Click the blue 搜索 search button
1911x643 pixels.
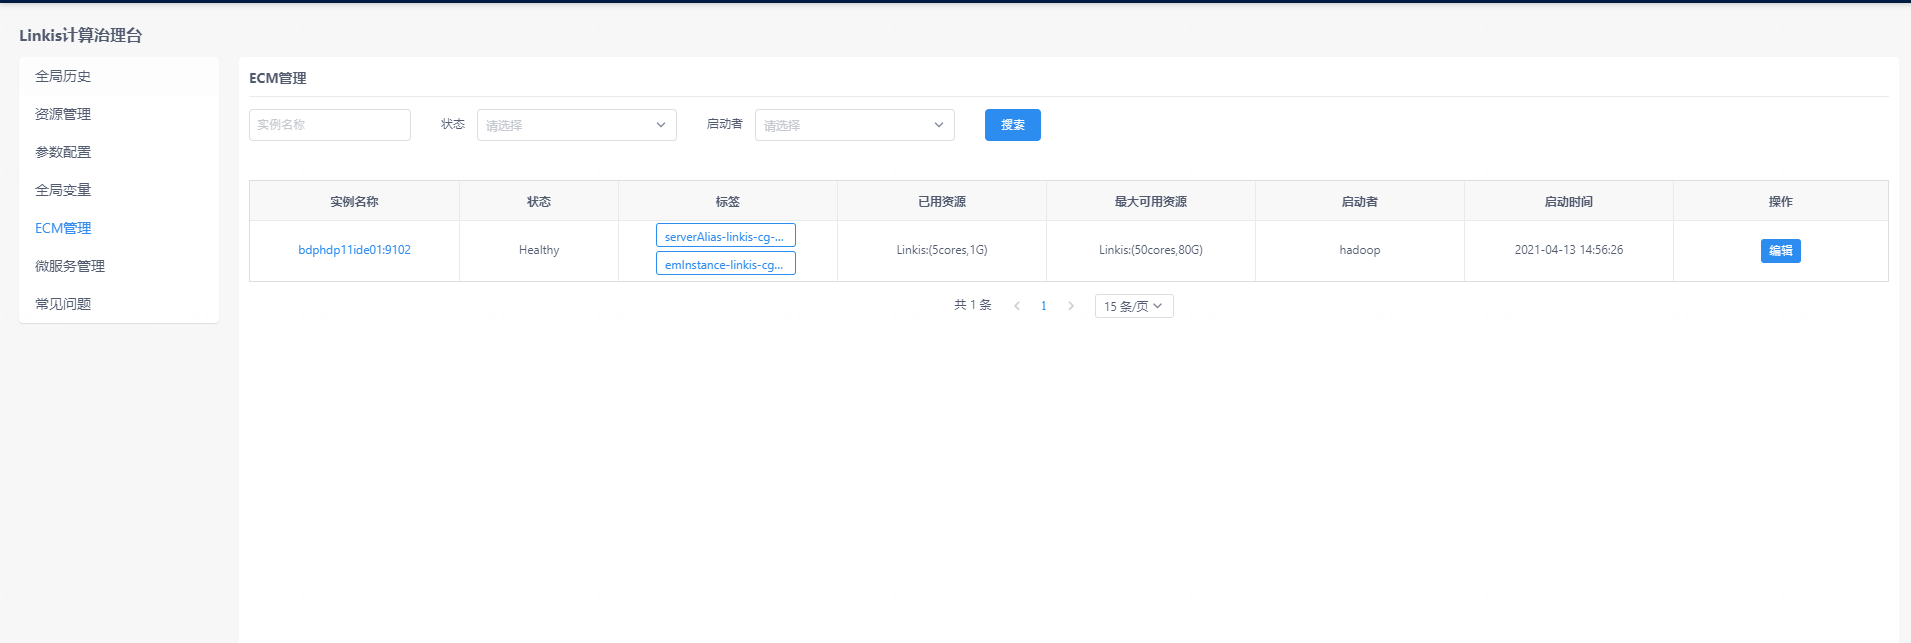[x=1012, y=125]
